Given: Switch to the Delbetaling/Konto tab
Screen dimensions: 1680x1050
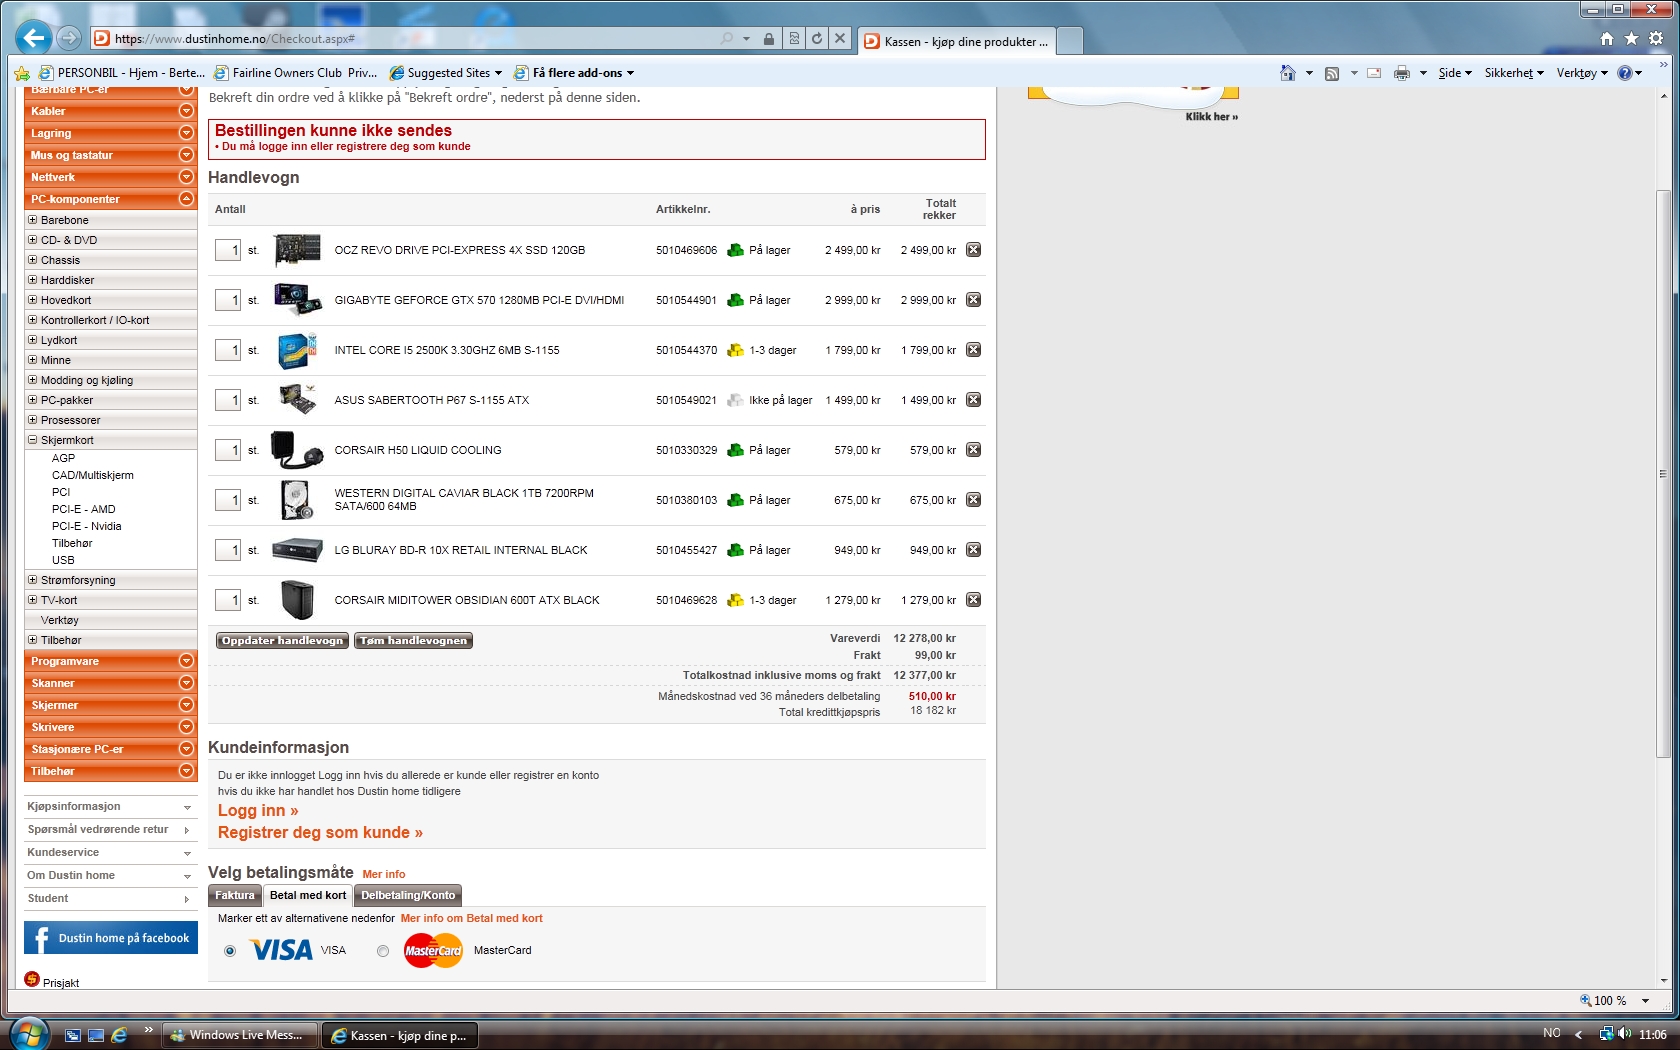Looking at the screenshot, I should [408, 896].
